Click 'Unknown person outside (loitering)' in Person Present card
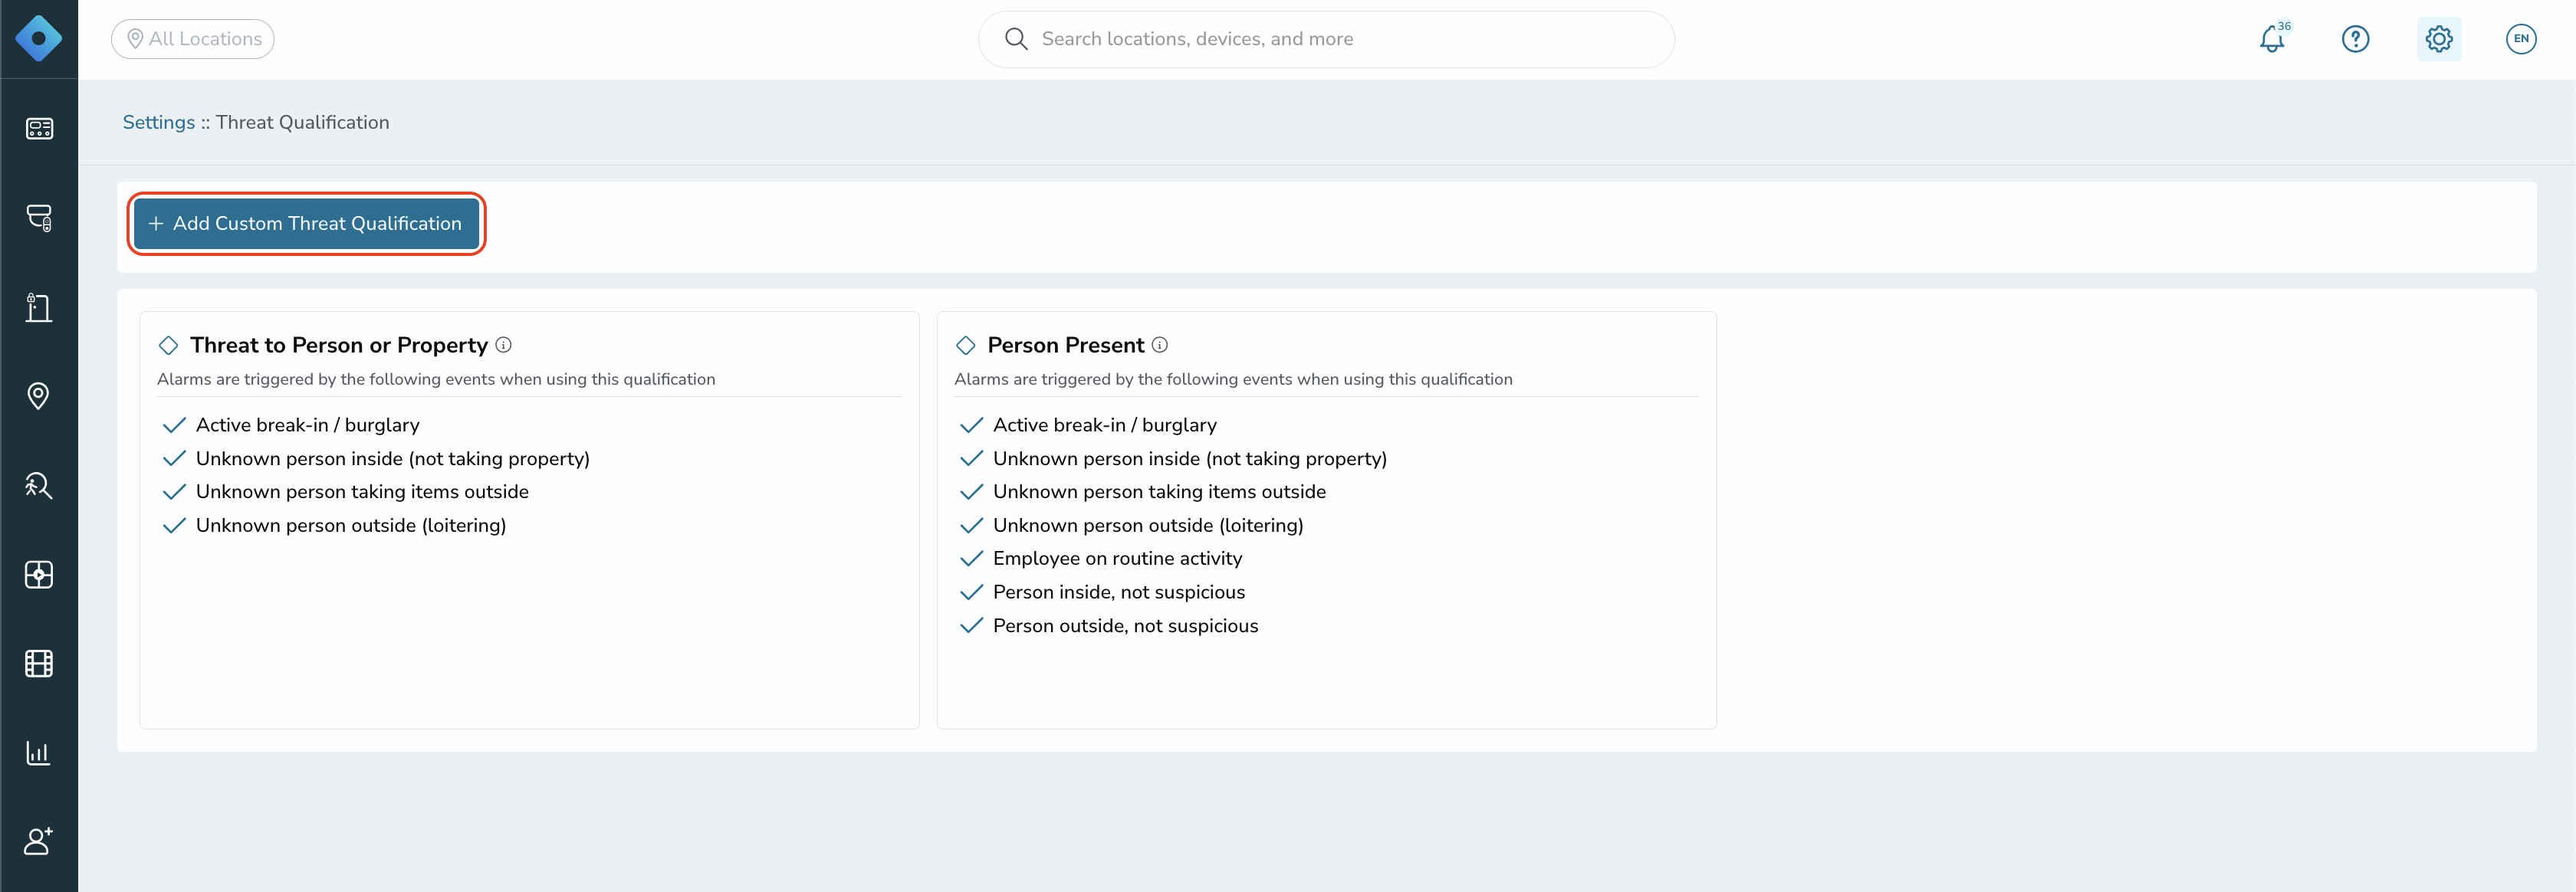The image size is (2576, 892). pyautogui.click(x=1148, y=525)
